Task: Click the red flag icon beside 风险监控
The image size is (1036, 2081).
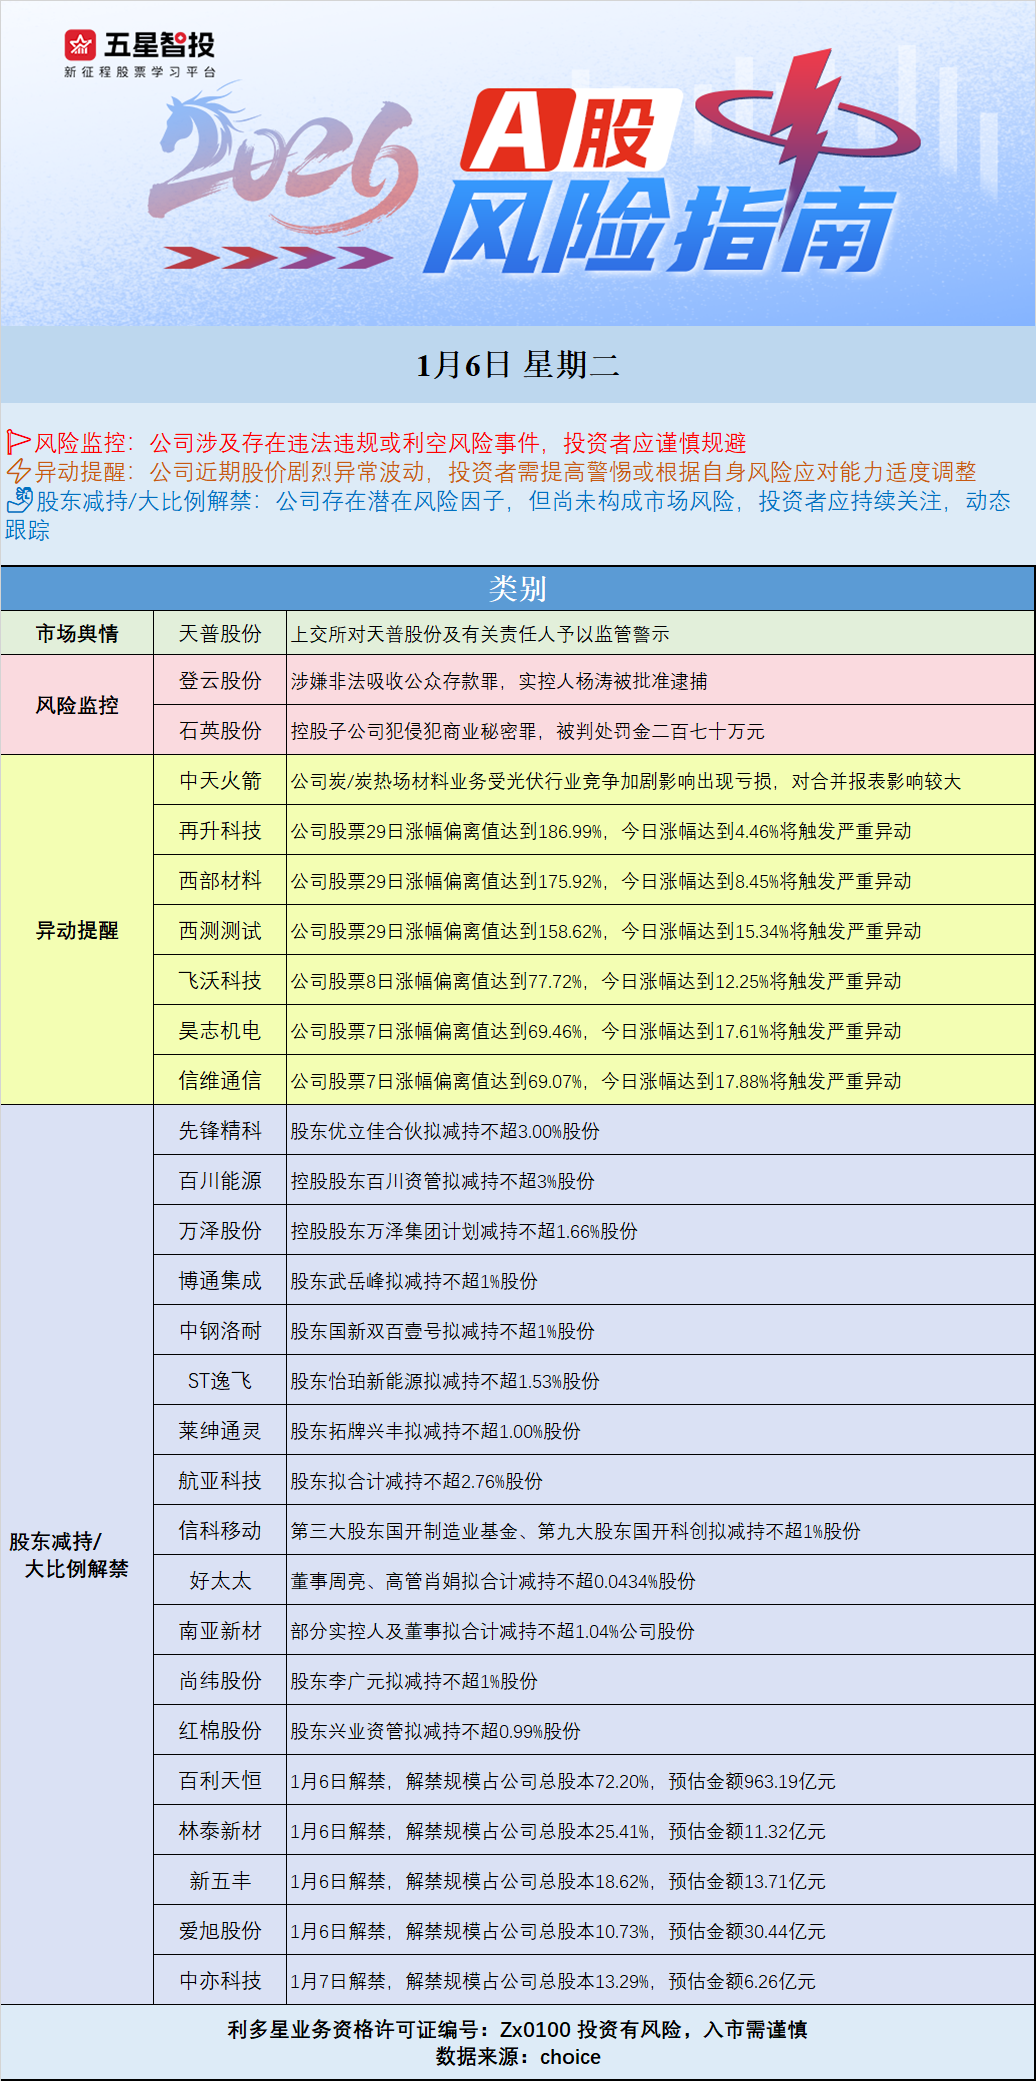Action: click(18, 442)
